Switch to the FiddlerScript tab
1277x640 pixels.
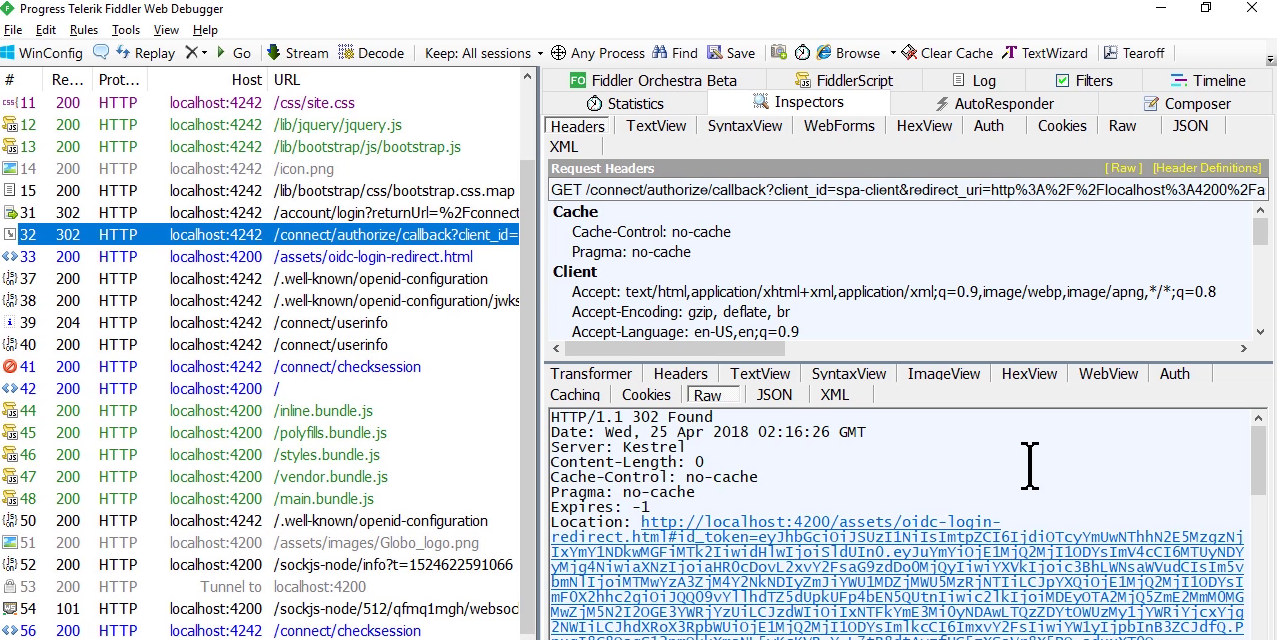coord(844,80)
